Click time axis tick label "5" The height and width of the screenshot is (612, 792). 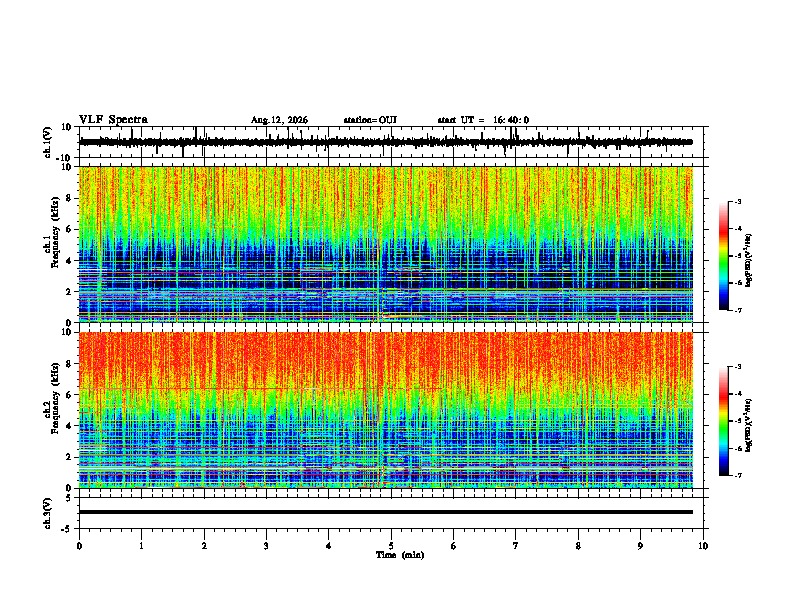(x=391, y=546)
